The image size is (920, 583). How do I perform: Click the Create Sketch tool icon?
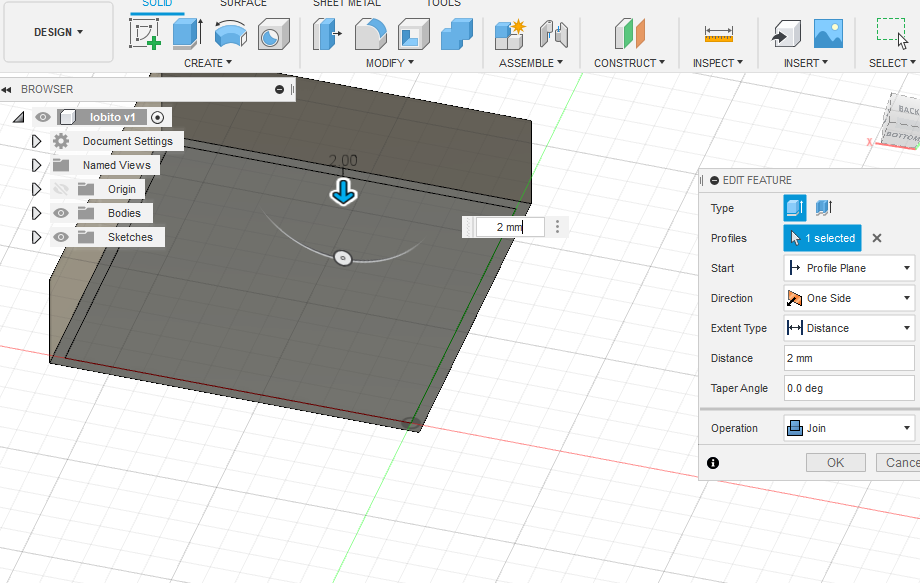click(x=145, y=34)
